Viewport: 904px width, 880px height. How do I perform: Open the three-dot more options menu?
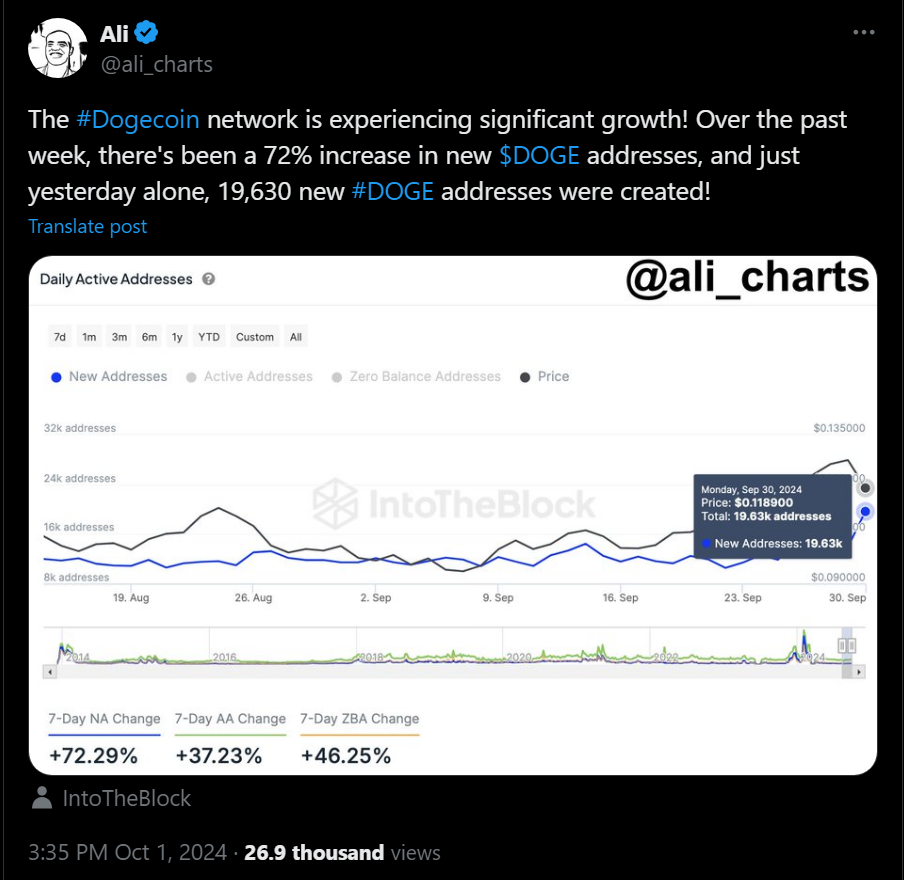(863, 32)
